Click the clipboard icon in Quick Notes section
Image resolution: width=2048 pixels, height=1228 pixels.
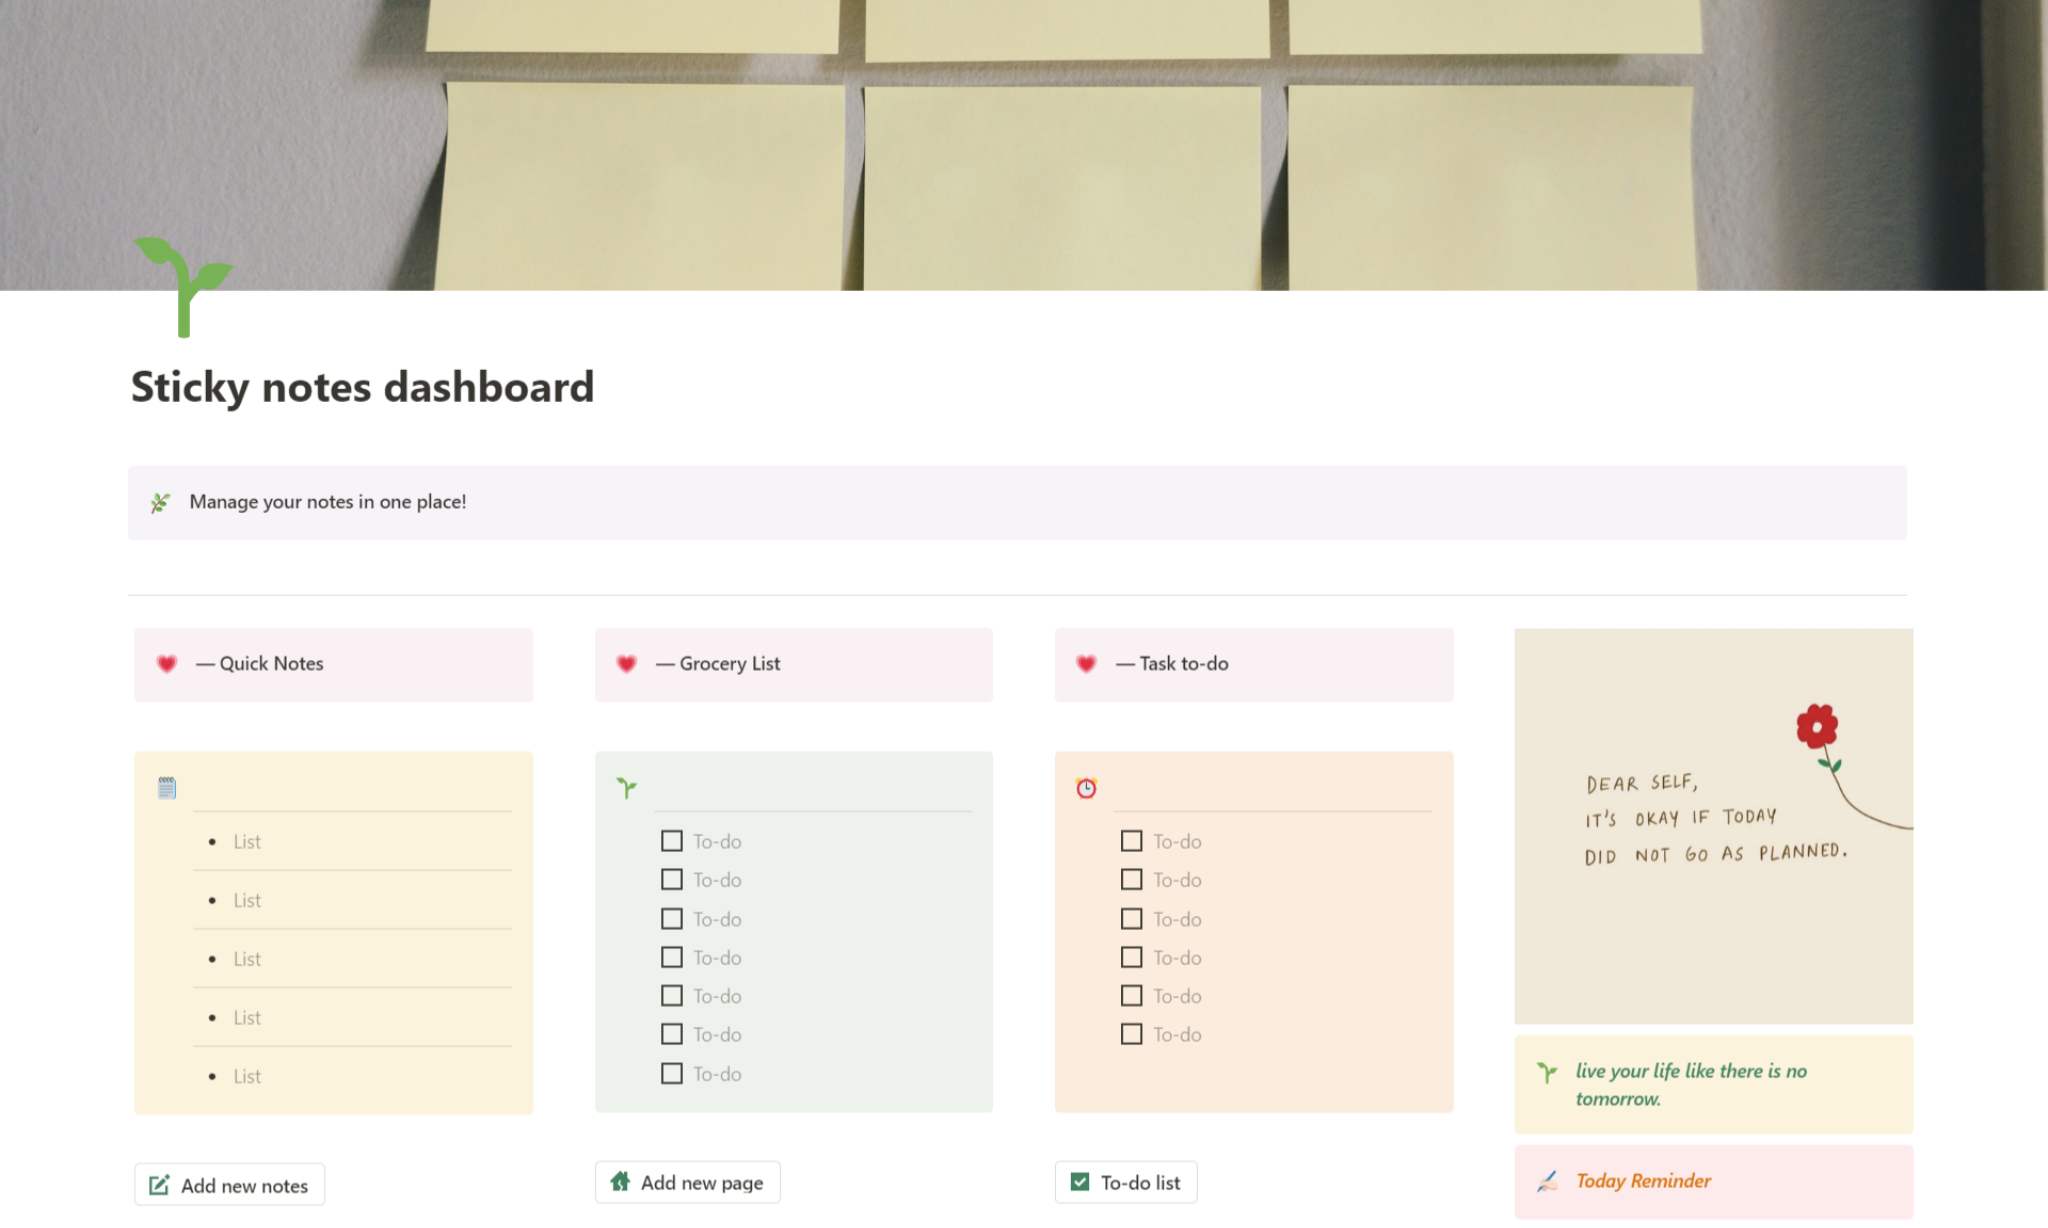167,788
